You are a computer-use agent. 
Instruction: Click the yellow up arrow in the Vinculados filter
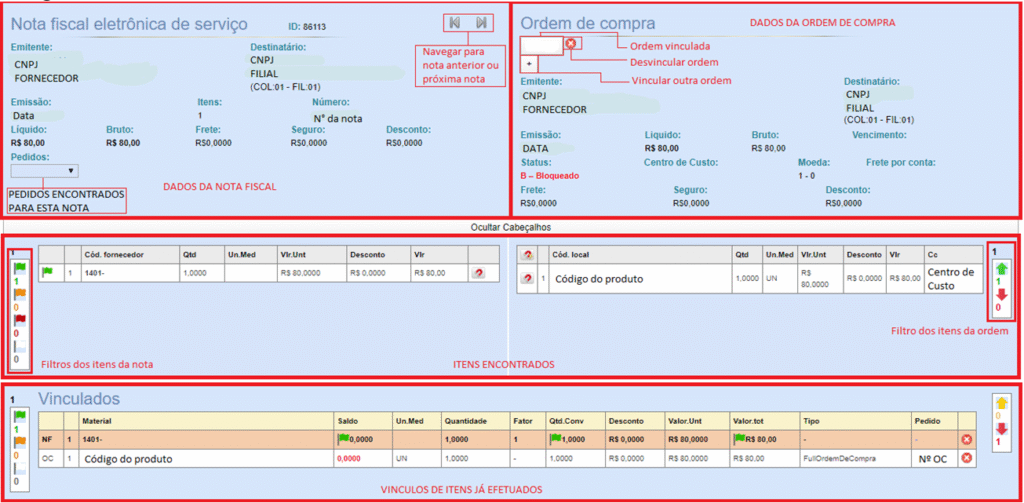[x=1003, y=404]
